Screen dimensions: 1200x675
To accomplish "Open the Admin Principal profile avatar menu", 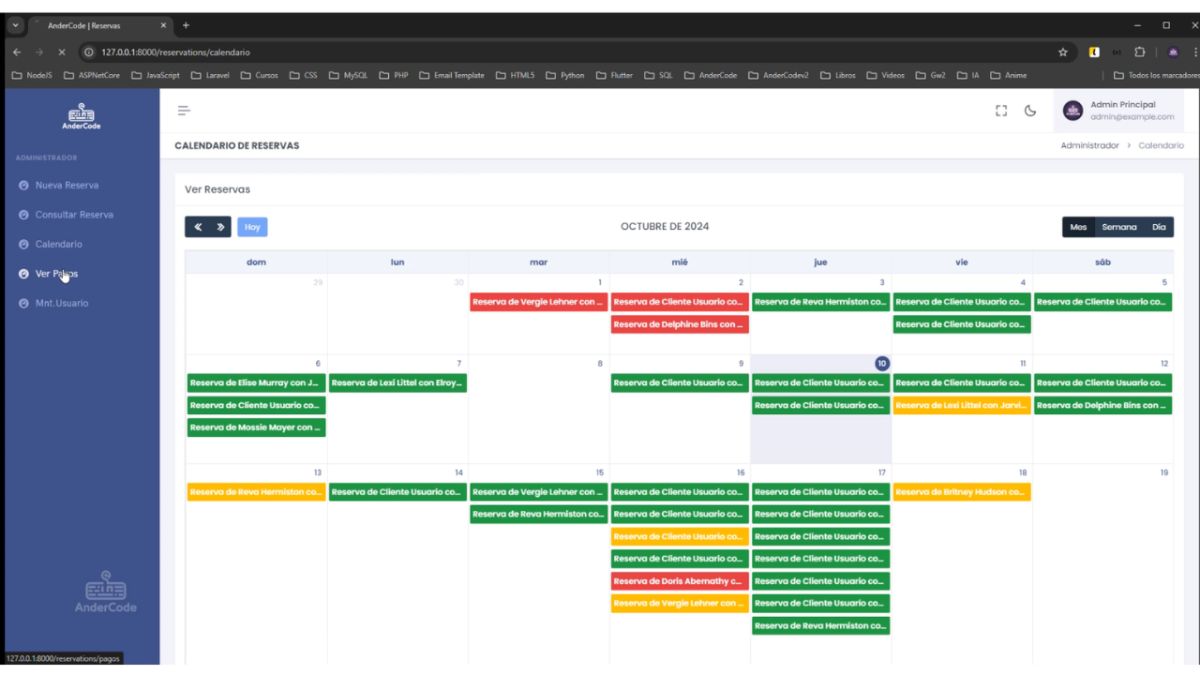I will click(1073, 111).
